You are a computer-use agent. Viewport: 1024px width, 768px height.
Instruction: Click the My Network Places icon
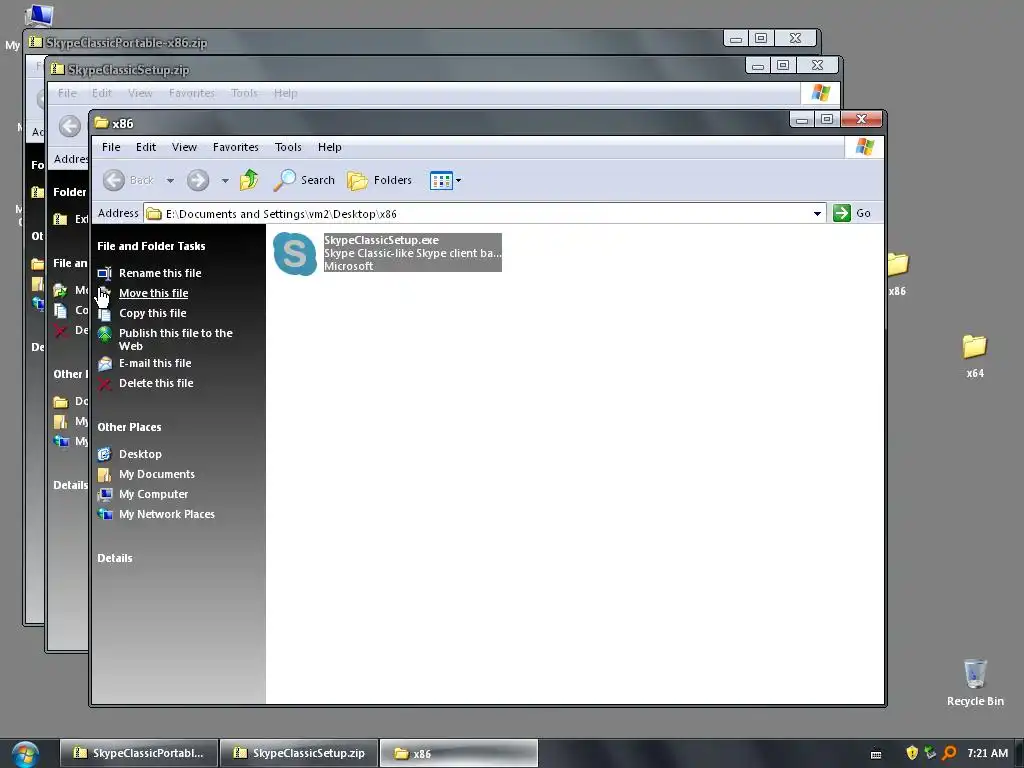[x=104, y=515]
